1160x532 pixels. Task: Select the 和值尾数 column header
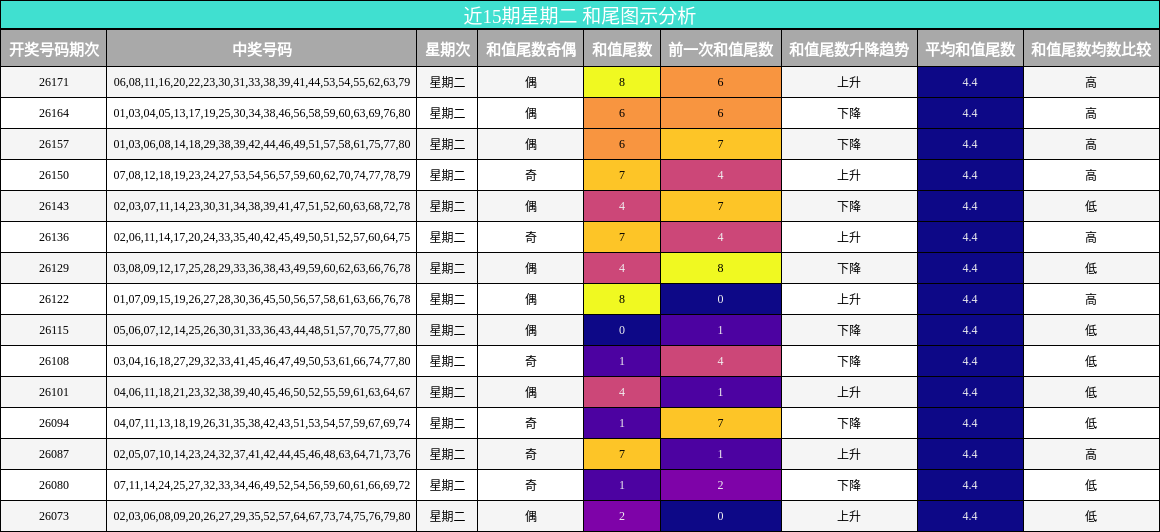tap(622, 49)
